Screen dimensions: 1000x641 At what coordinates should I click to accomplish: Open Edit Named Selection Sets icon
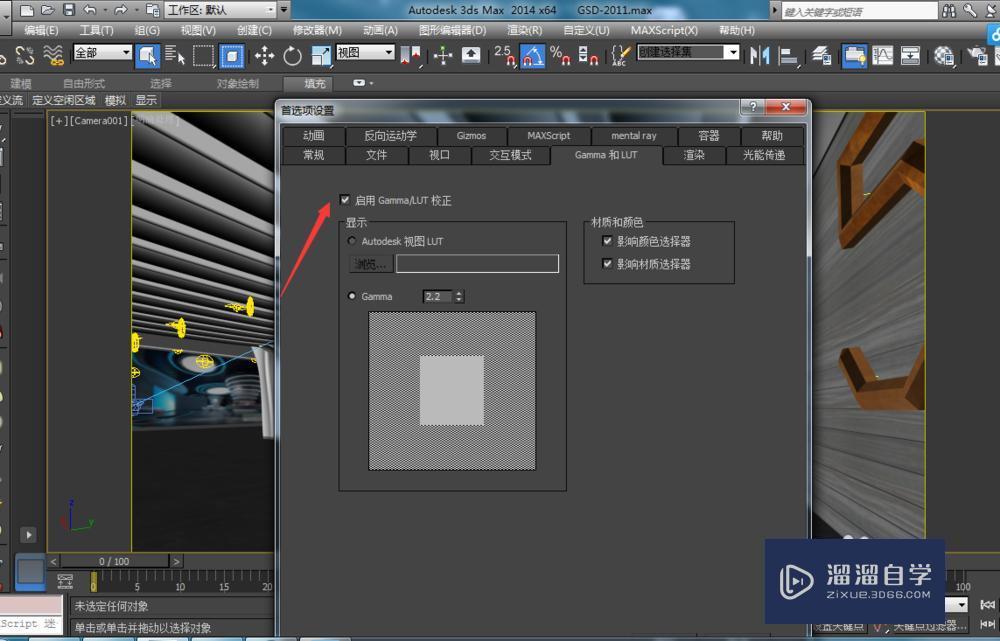click(x=620, y=55)
